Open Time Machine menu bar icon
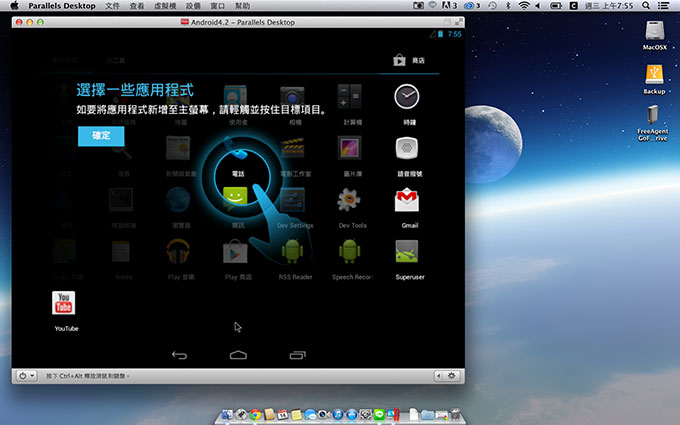680x425 pixels. click(x=492, y=6)
